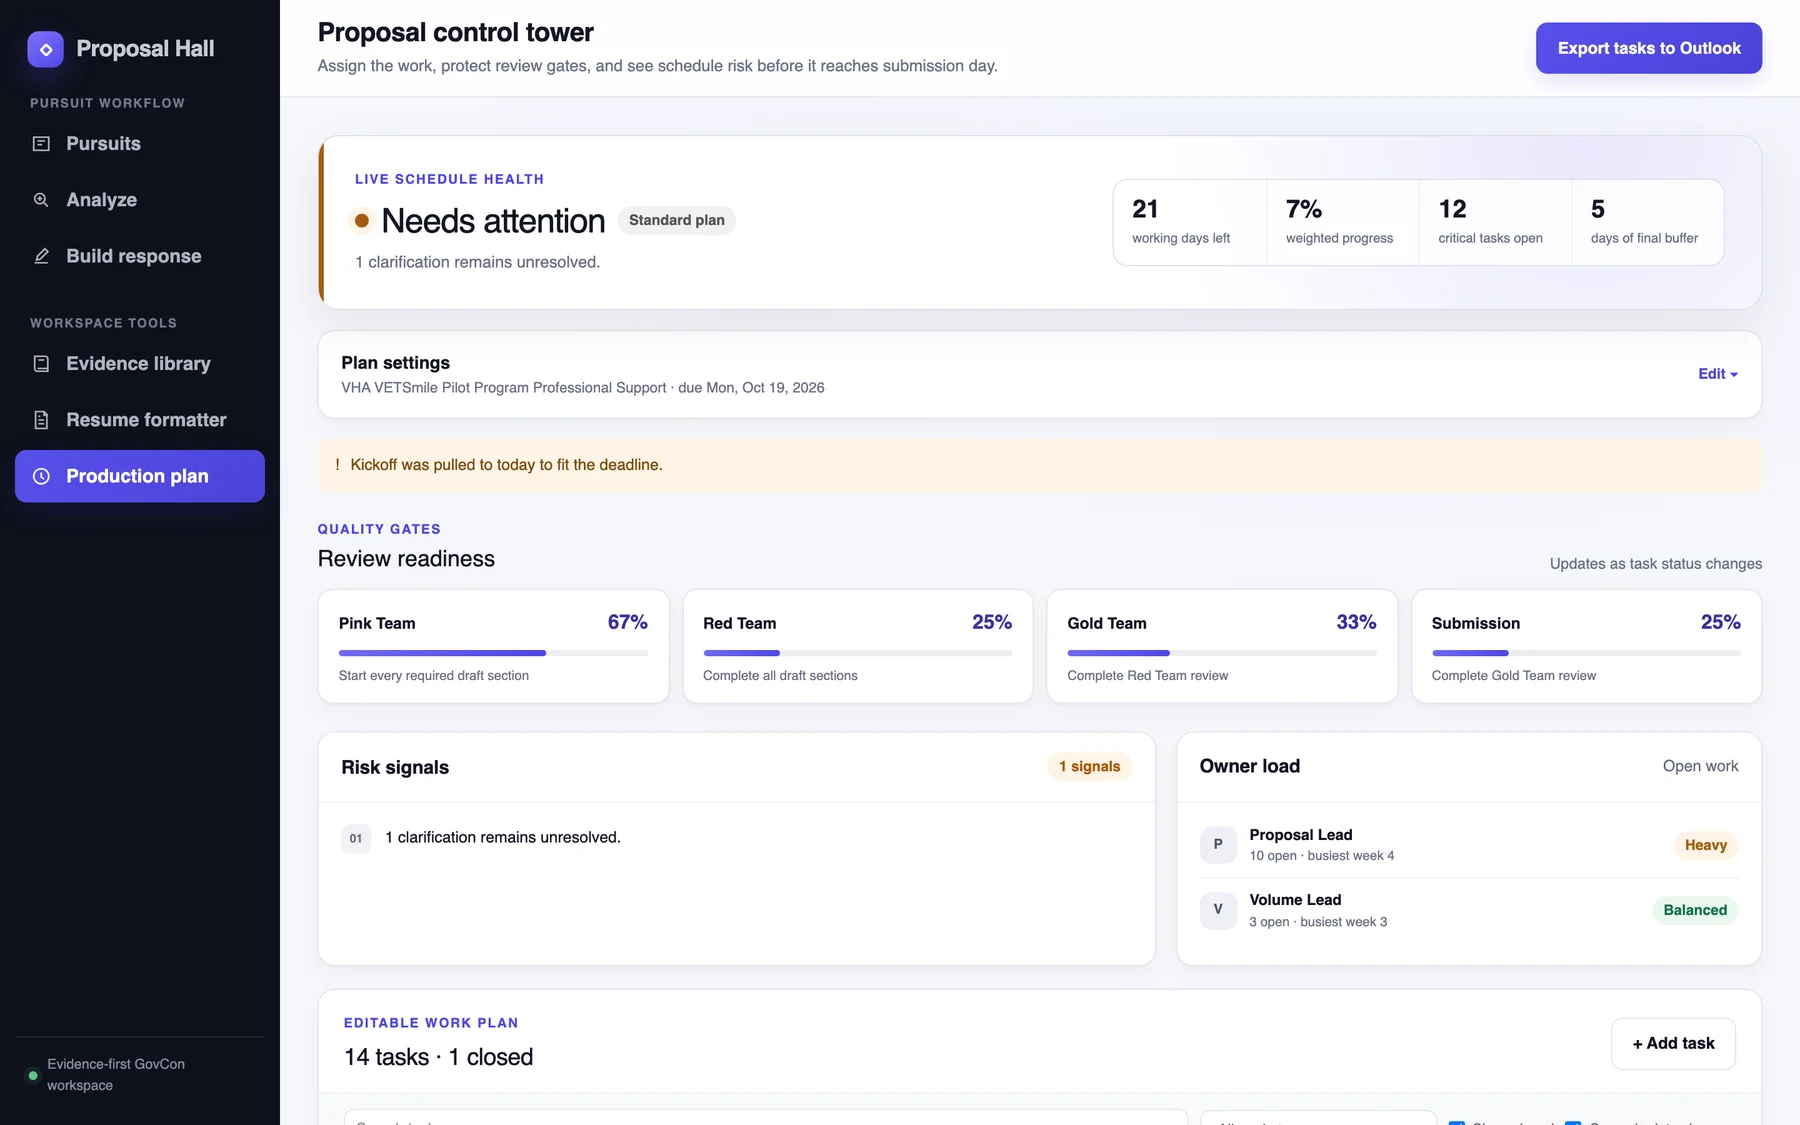Click the Pink Team '67%' value
This screenshot has height=1125, width=1800.
pos(628,622)
